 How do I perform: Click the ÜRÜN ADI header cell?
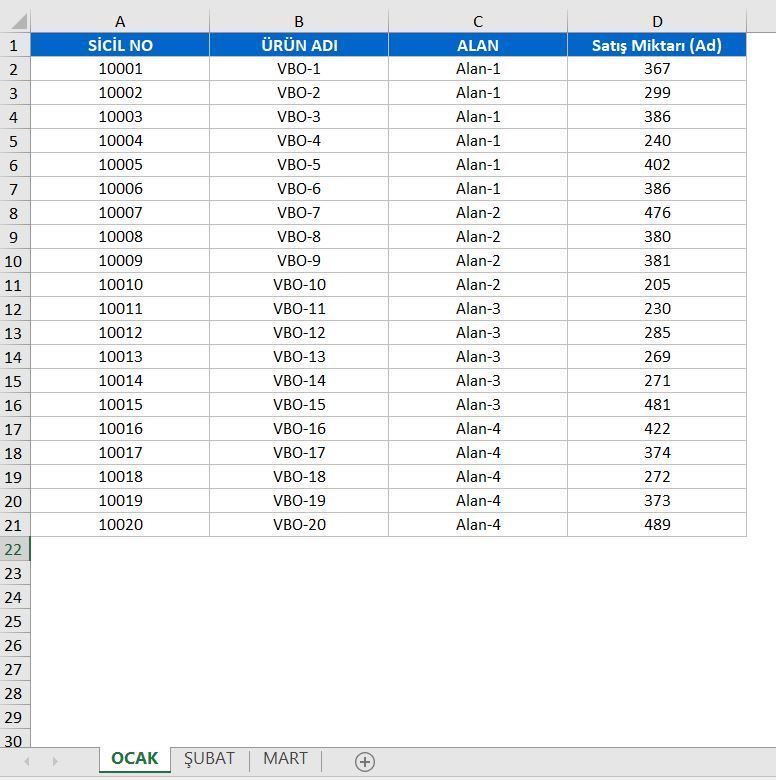(x=299, y=45)
